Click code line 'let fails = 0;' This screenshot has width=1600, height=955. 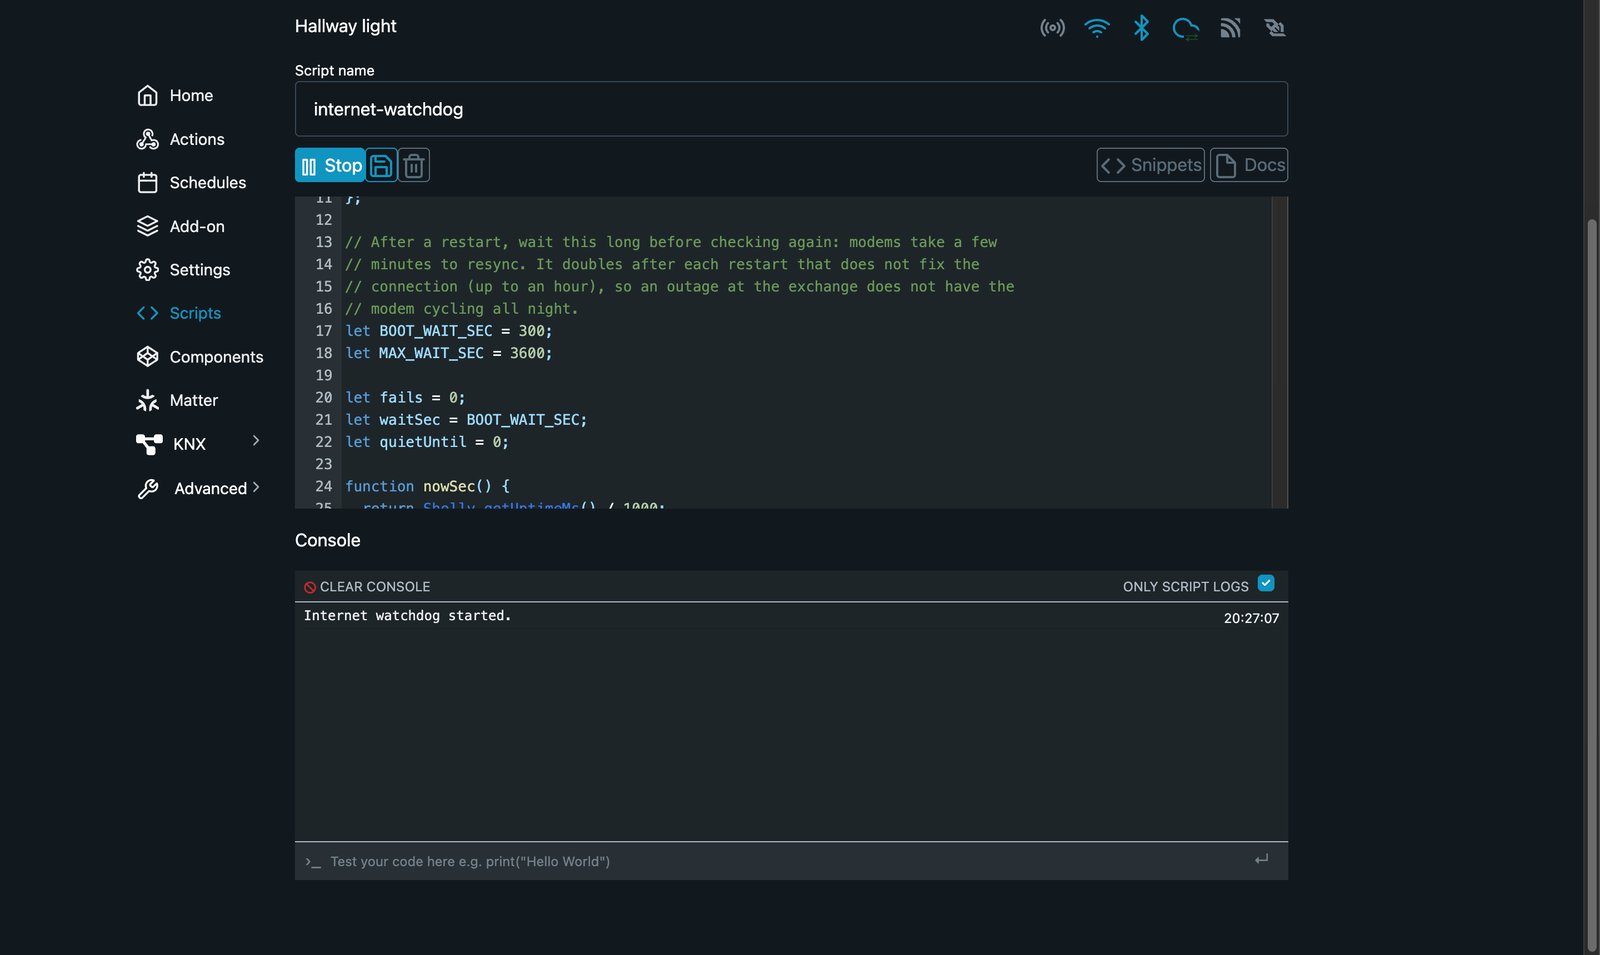click(405, 397)
